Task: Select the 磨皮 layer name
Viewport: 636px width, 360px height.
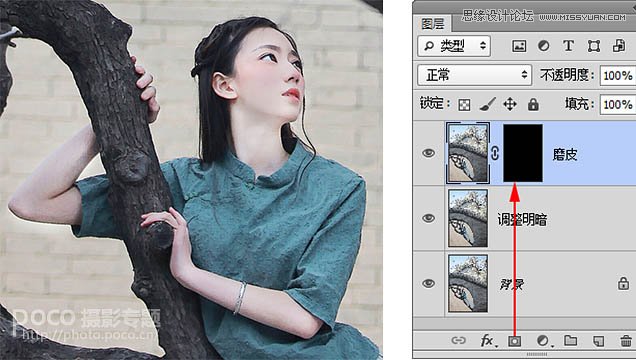Action: 565,154
